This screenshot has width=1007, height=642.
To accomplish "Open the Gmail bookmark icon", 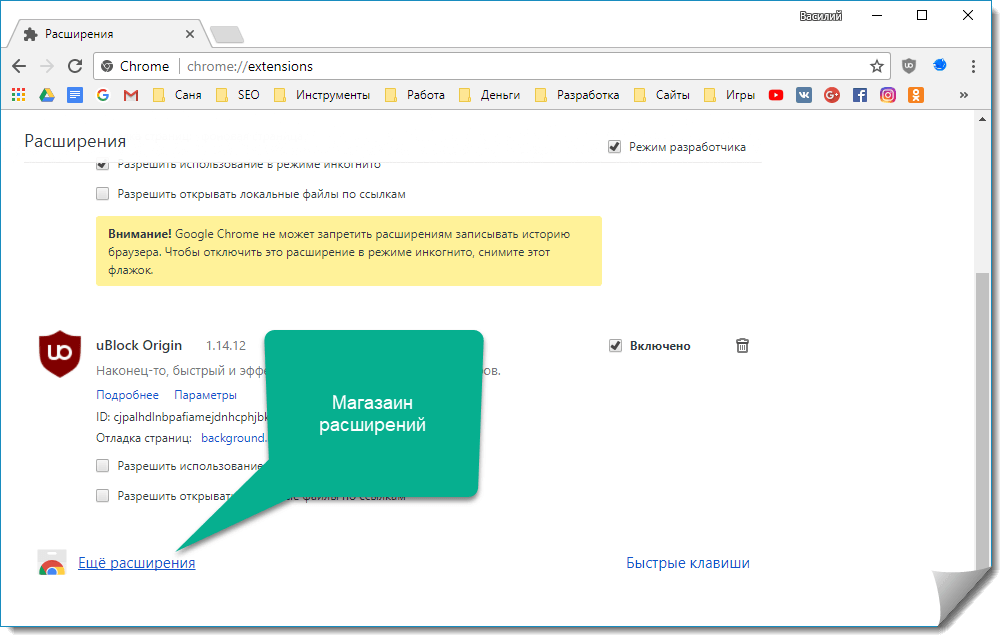I will 130,95.
